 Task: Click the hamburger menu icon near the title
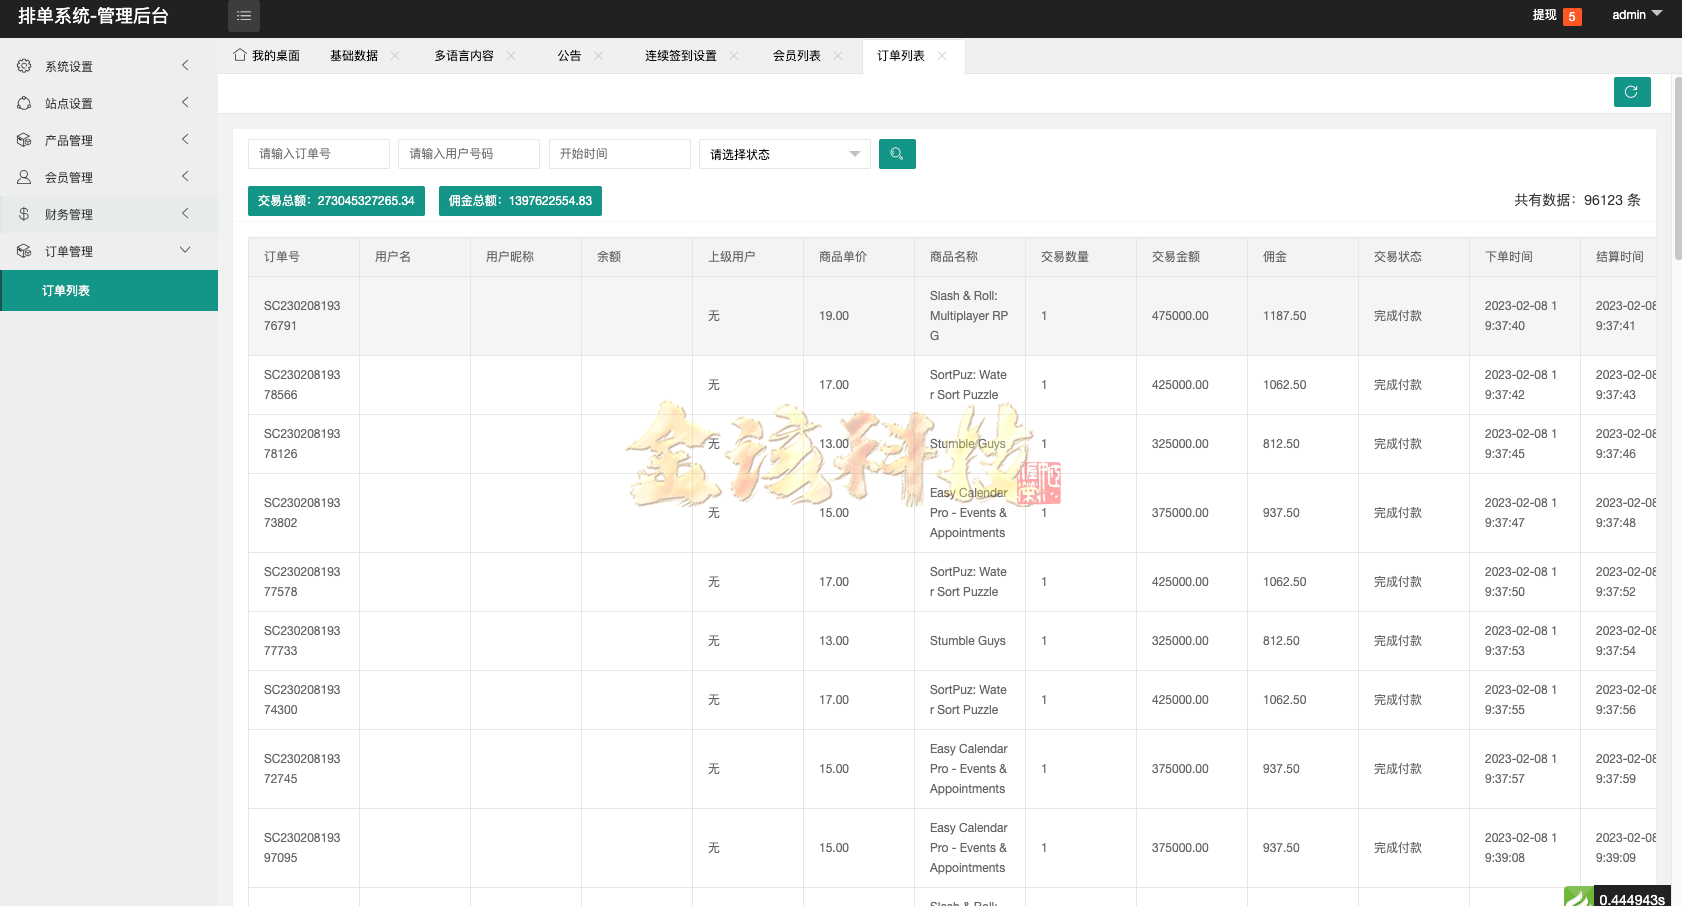tap(243, 16)
